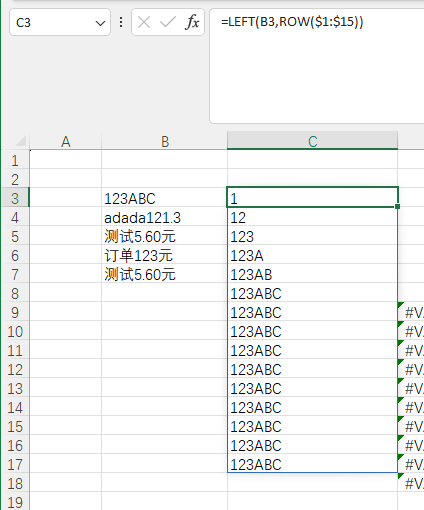The image size is (424, 510).
Task: Open the Insert Function fx dialog
Action: (192, 23)
